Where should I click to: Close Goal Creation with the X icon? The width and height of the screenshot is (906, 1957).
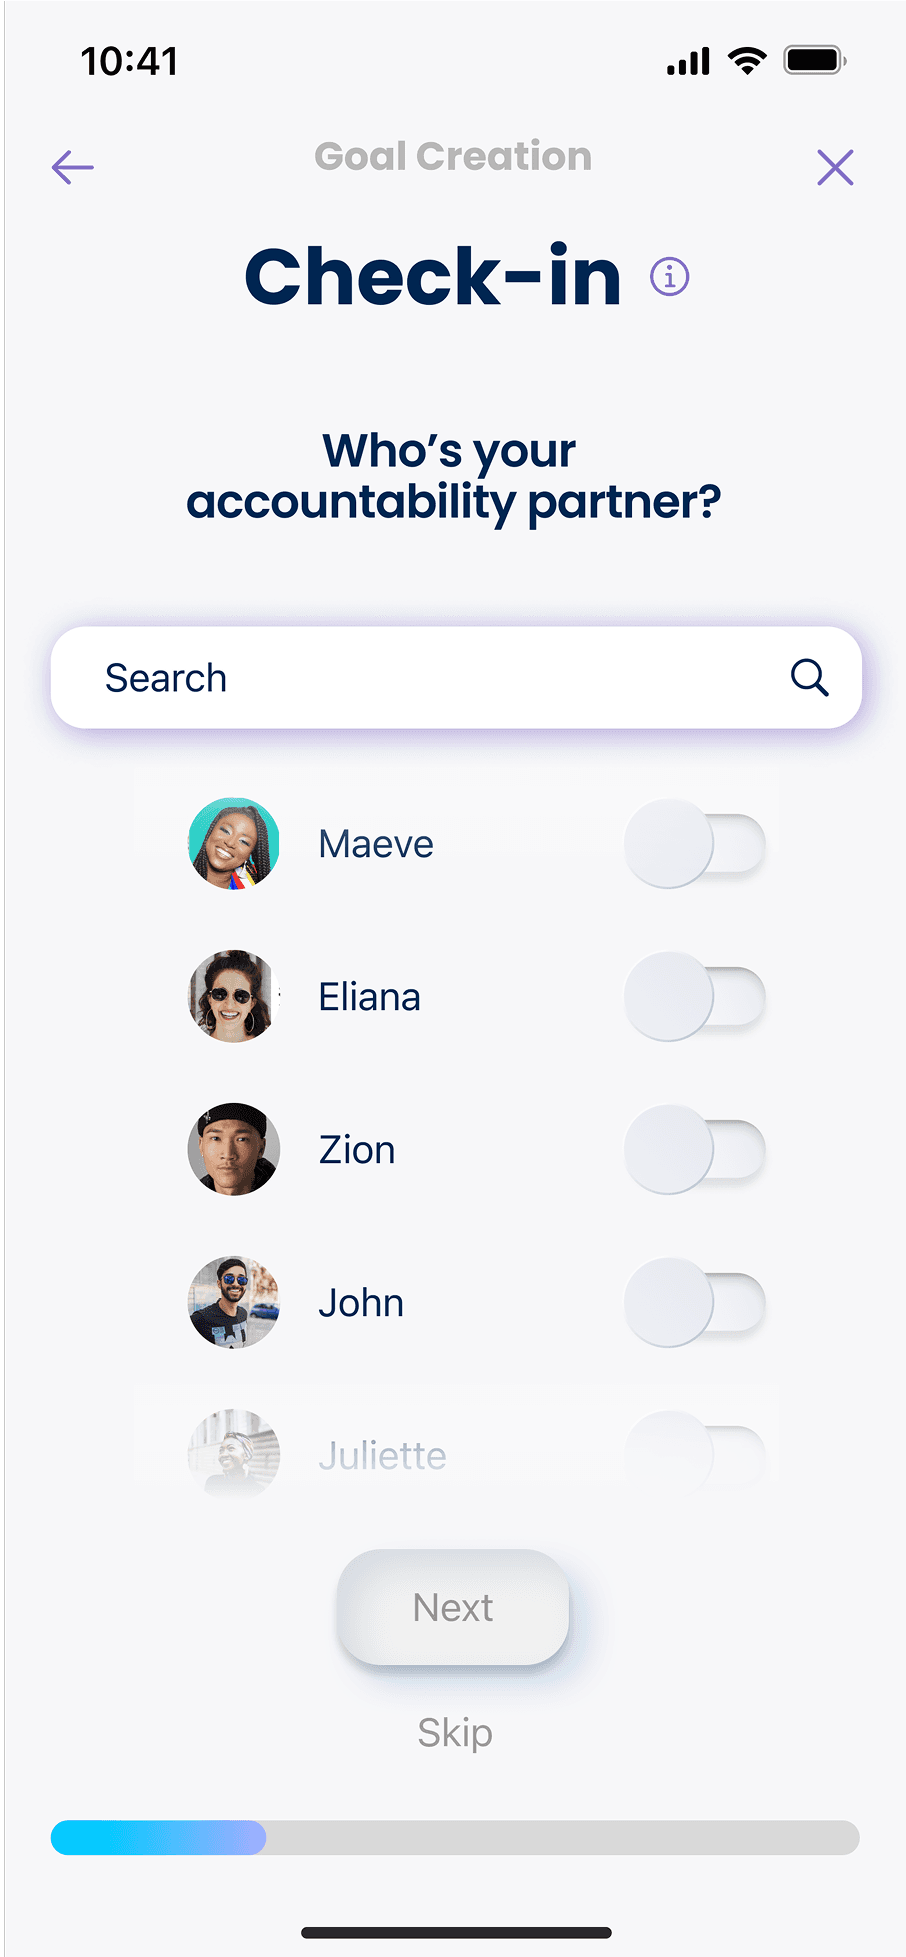coord(835,167)
